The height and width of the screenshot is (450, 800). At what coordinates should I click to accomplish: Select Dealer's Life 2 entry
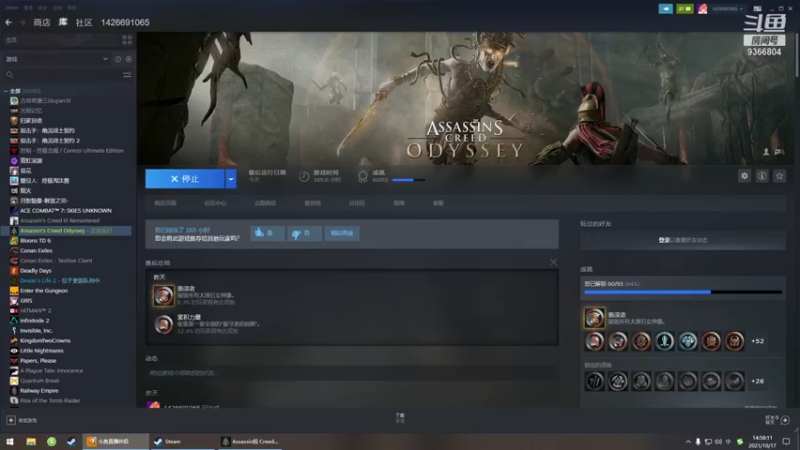click(60, 281)
